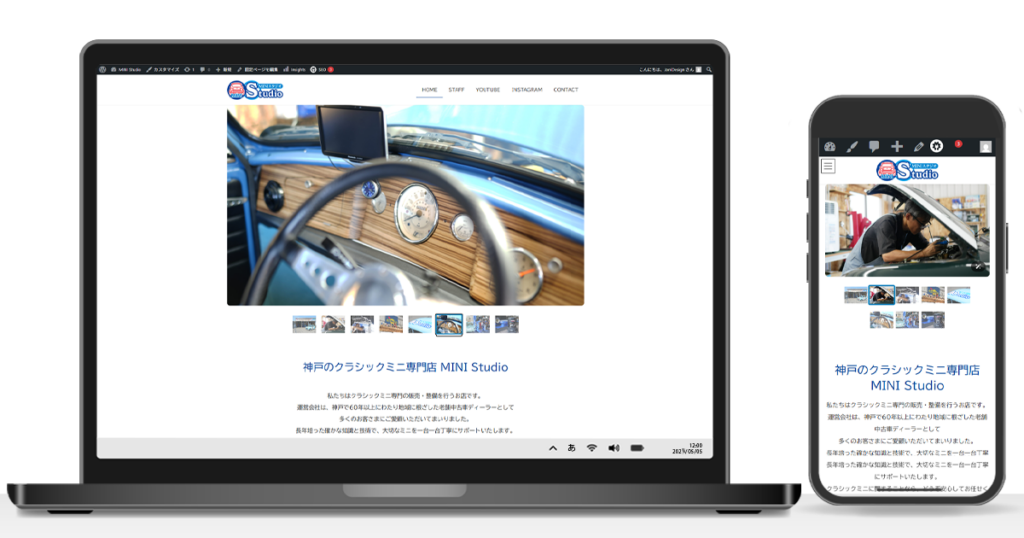Open the dashboard gauge icon on phone admin bar
The width and height of the screenshot is (1024, 538).
[x=830, y=146]
